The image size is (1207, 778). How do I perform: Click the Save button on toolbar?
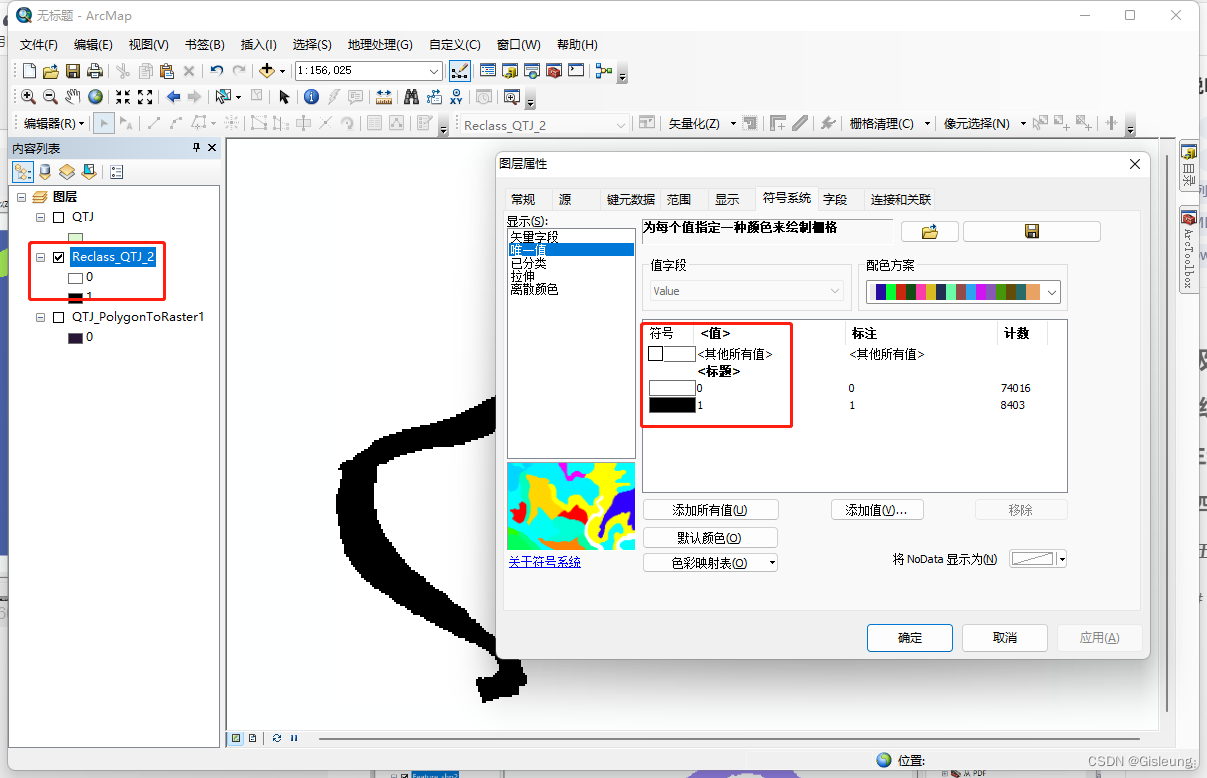click(x=72, y=70)
